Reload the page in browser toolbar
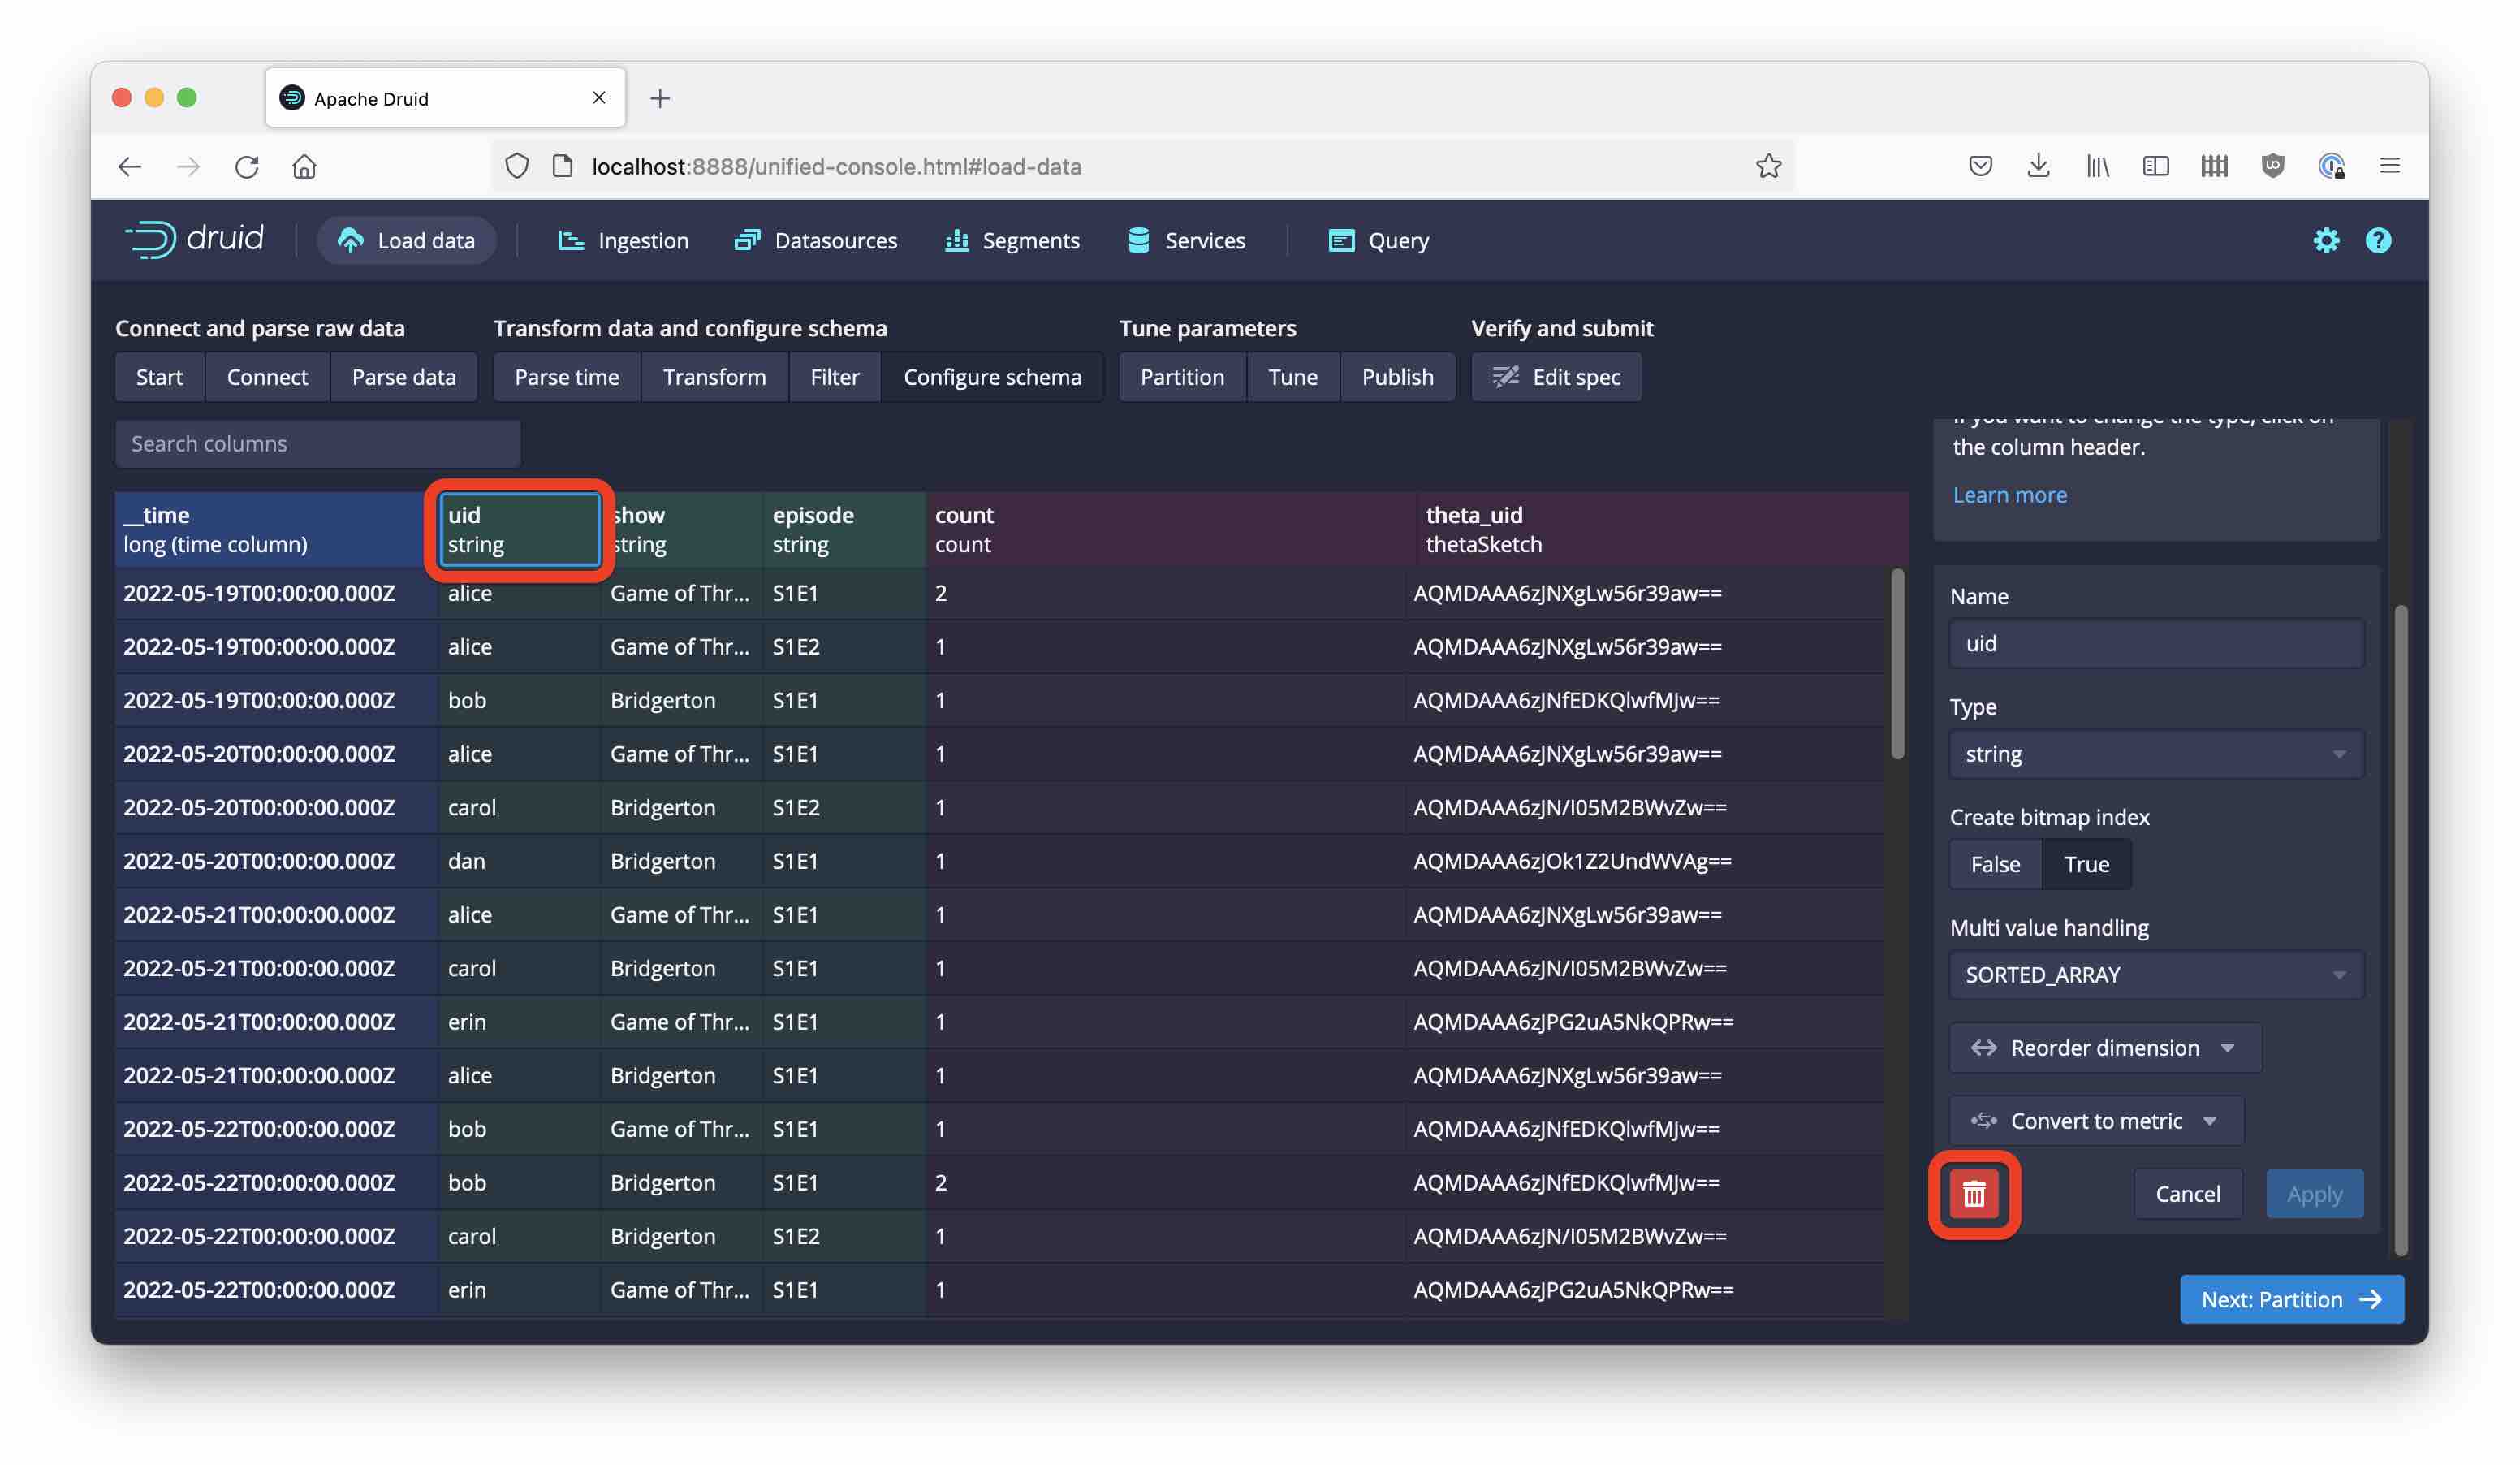The image size is (2520, 1465). (x=247, y=166)
